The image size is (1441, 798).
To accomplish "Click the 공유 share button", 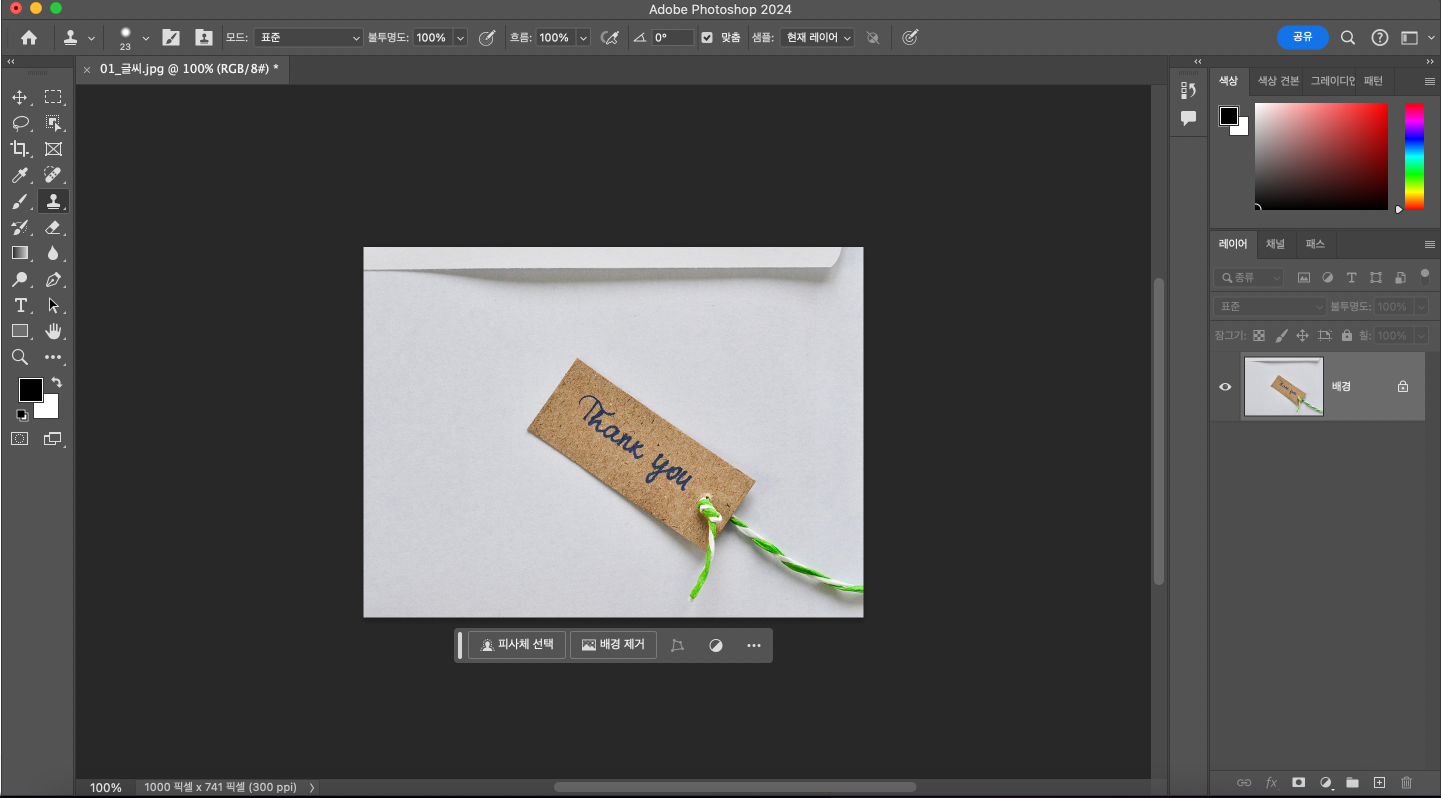I will click(x=1302, y=37).
